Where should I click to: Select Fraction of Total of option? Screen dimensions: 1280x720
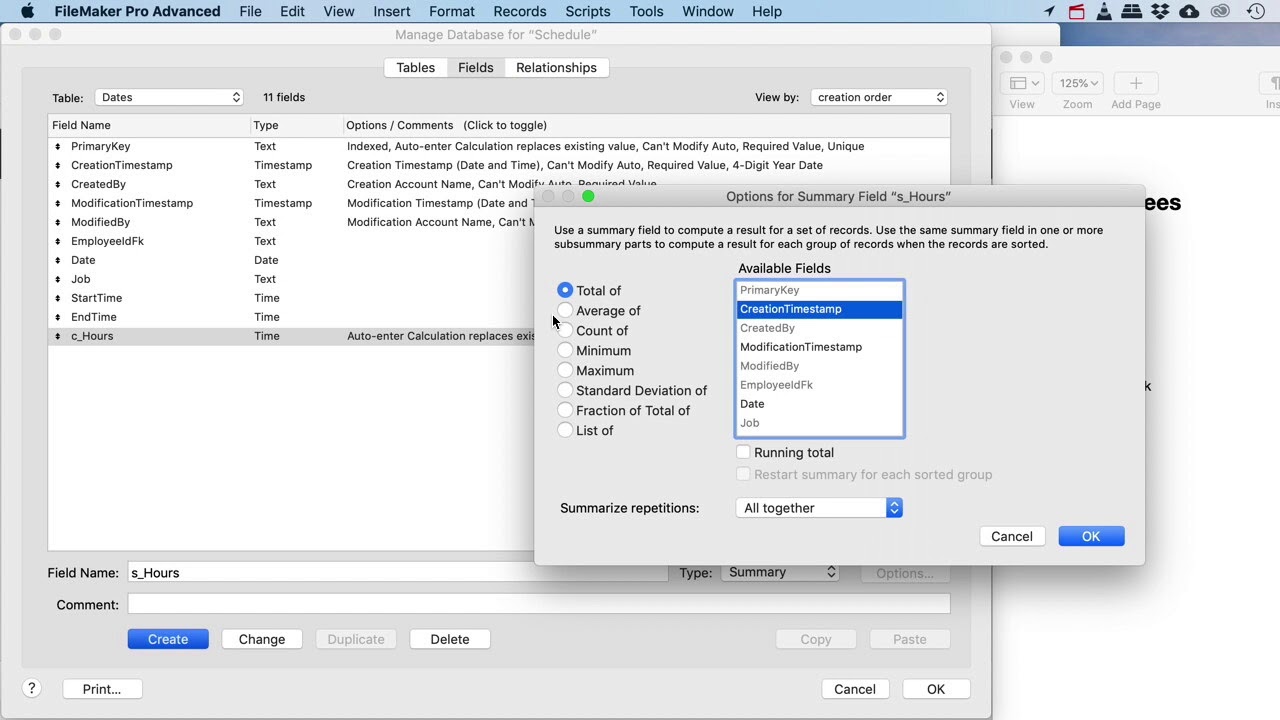pos(565,410)
